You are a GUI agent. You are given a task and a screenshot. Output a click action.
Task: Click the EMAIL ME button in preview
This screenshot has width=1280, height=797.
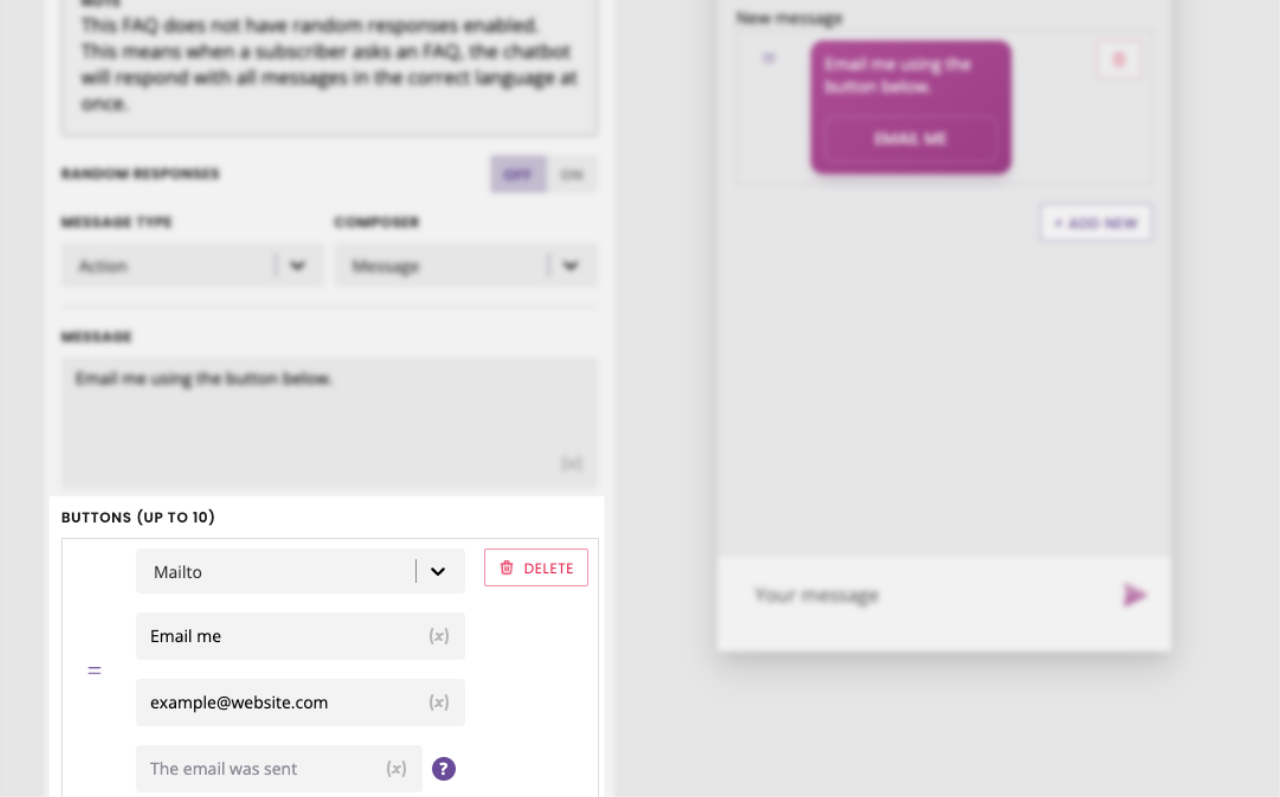click(x=911, y=139)
